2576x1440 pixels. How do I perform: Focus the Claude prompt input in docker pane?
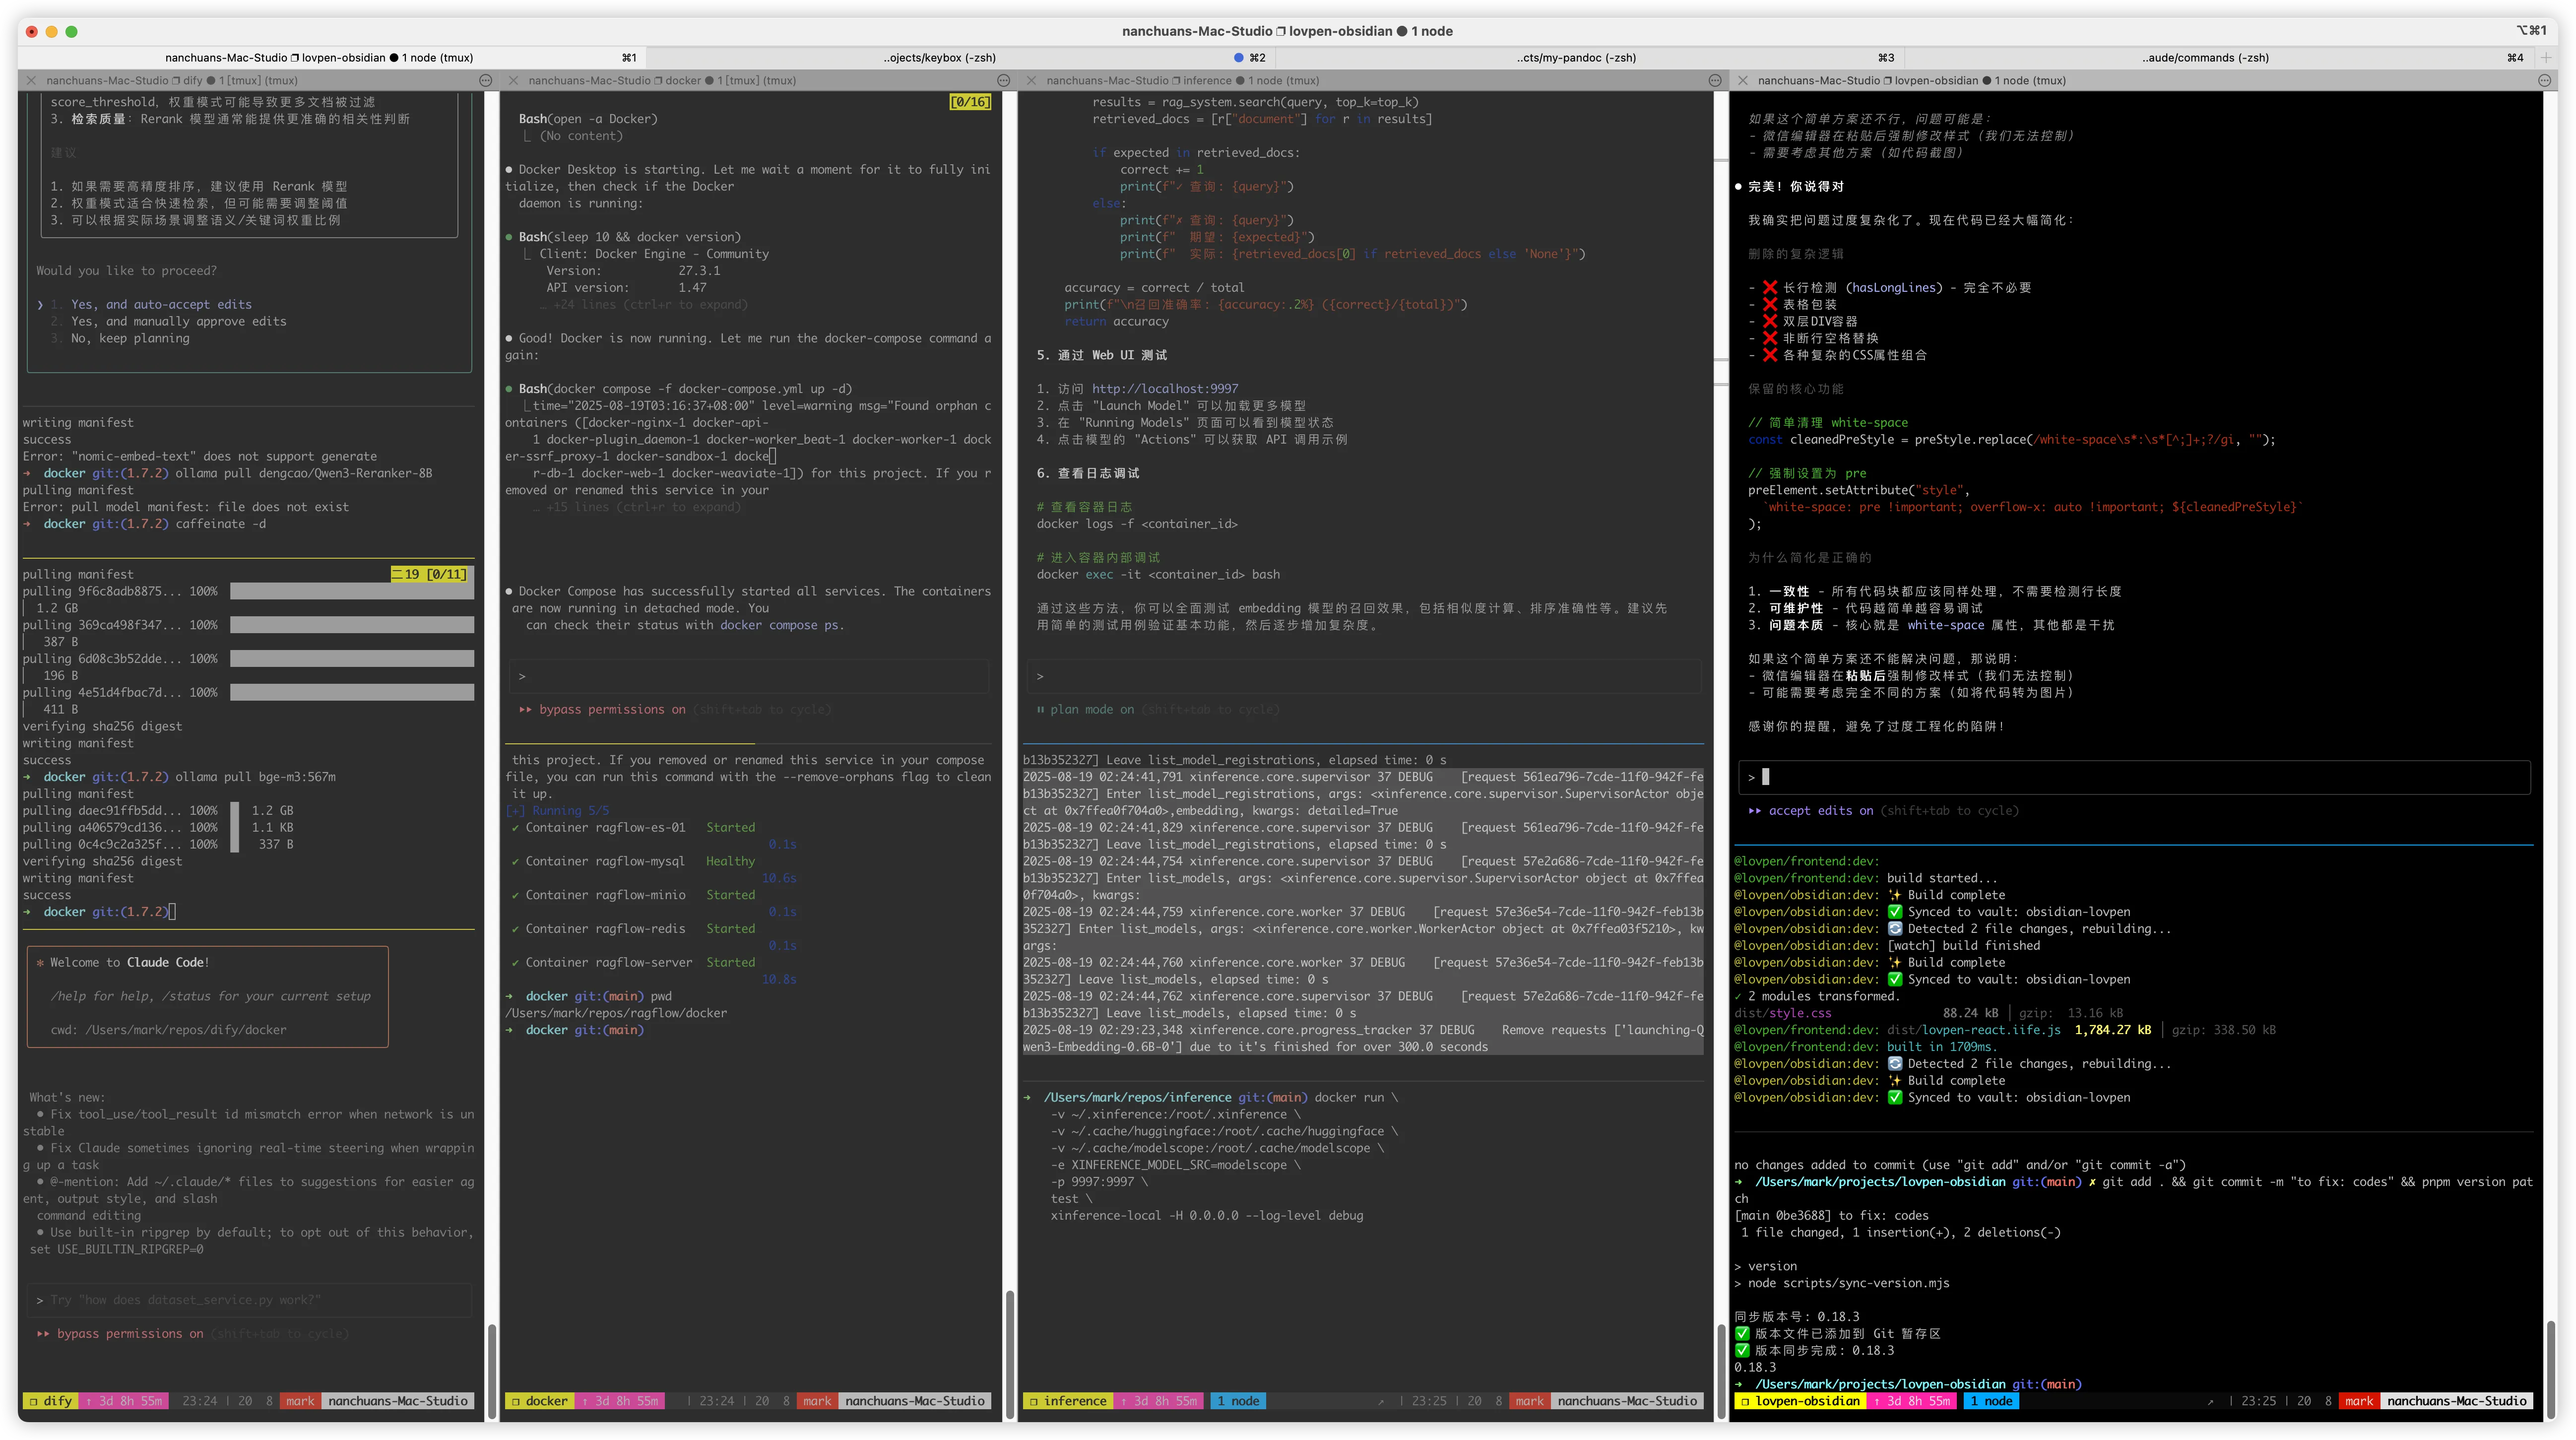[x=749, y=677]
